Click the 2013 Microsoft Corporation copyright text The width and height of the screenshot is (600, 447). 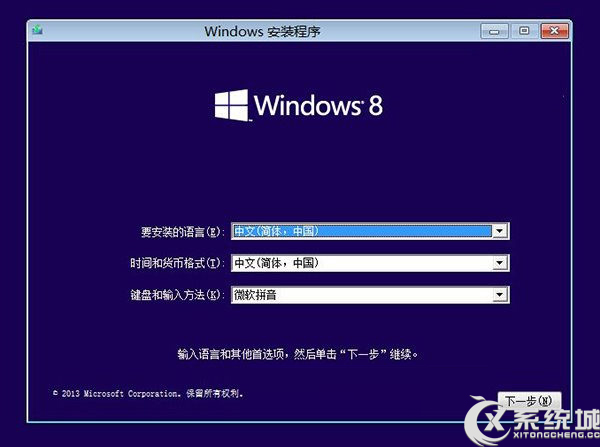click(x=148, y=393)
